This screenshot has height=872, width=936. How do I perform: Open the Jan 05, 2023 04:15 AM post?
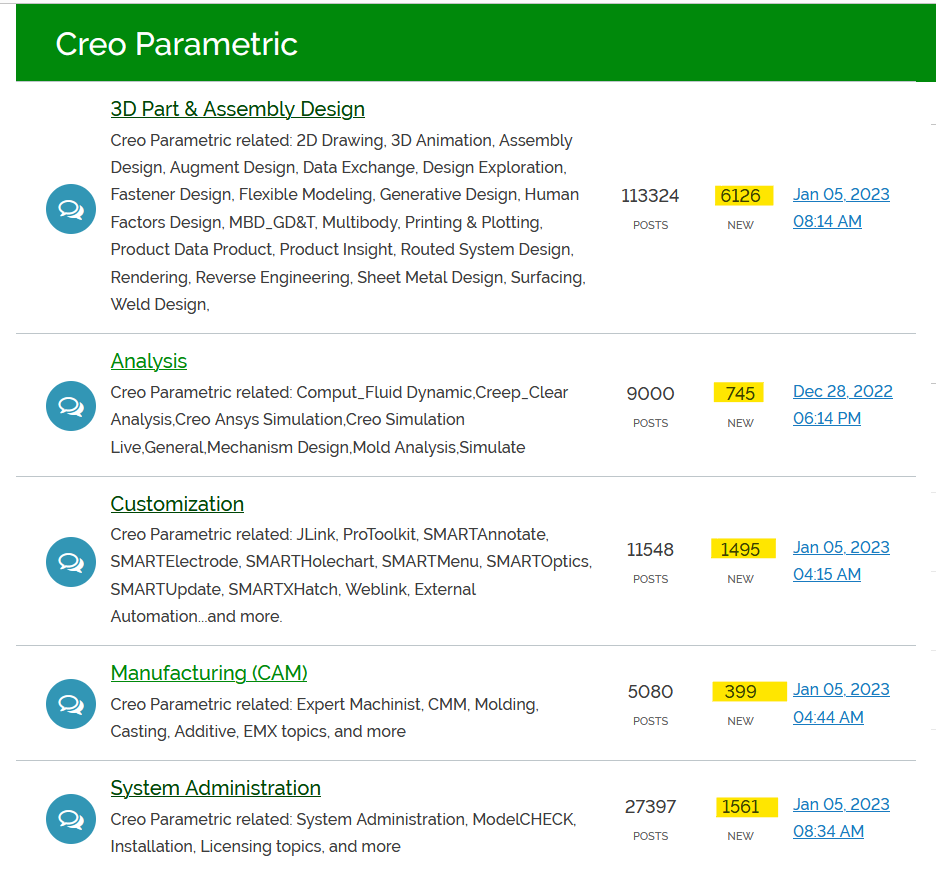841,561
